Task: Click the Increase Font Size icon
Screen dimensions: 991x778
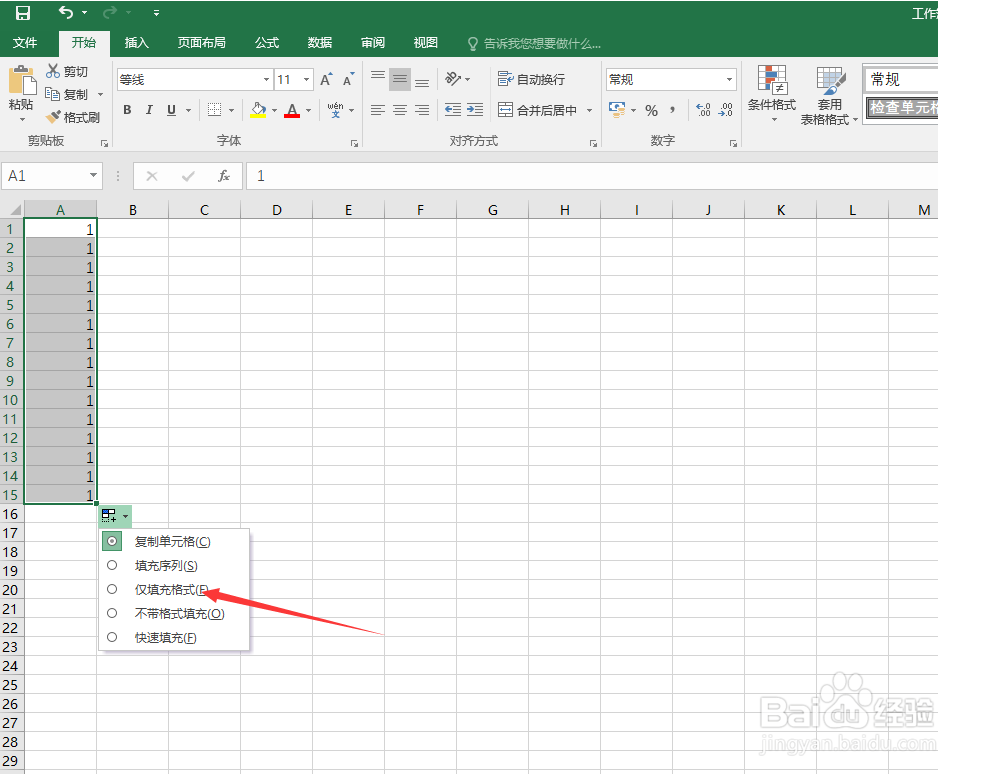Action: [x=324, y=76]
